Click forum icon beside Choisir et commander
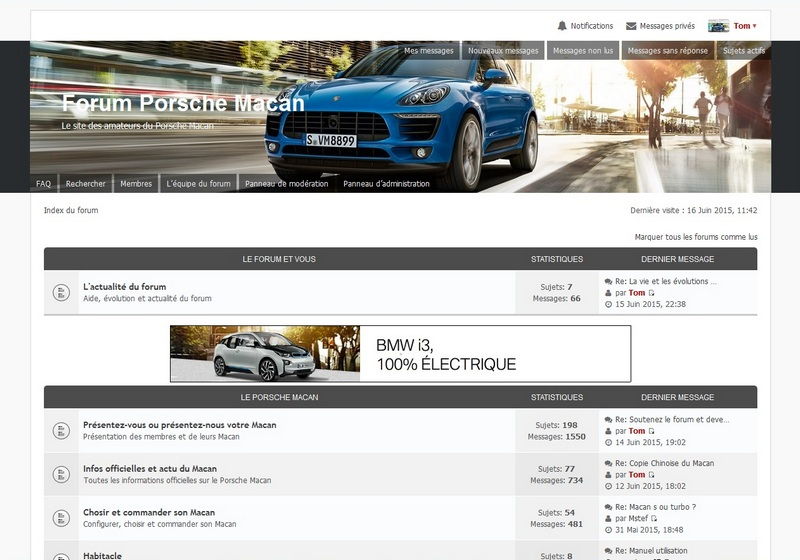 (61, 518)
